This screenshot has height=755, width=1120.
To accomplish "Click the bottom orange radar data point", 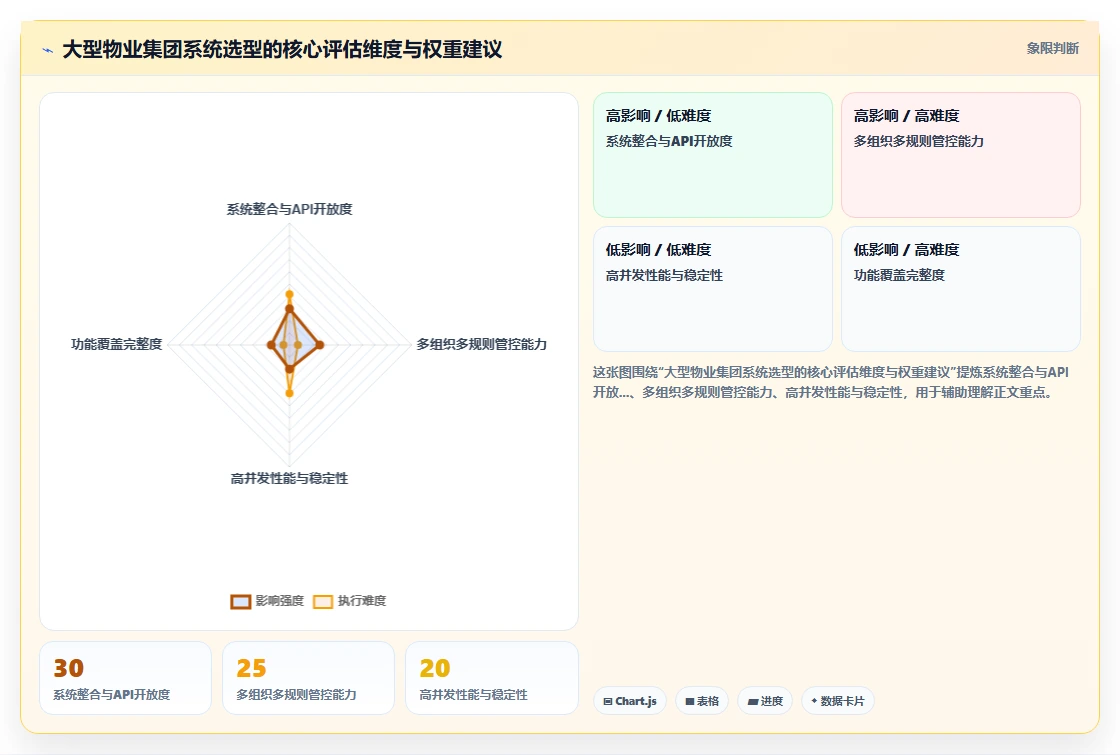I will click(289, 393).
